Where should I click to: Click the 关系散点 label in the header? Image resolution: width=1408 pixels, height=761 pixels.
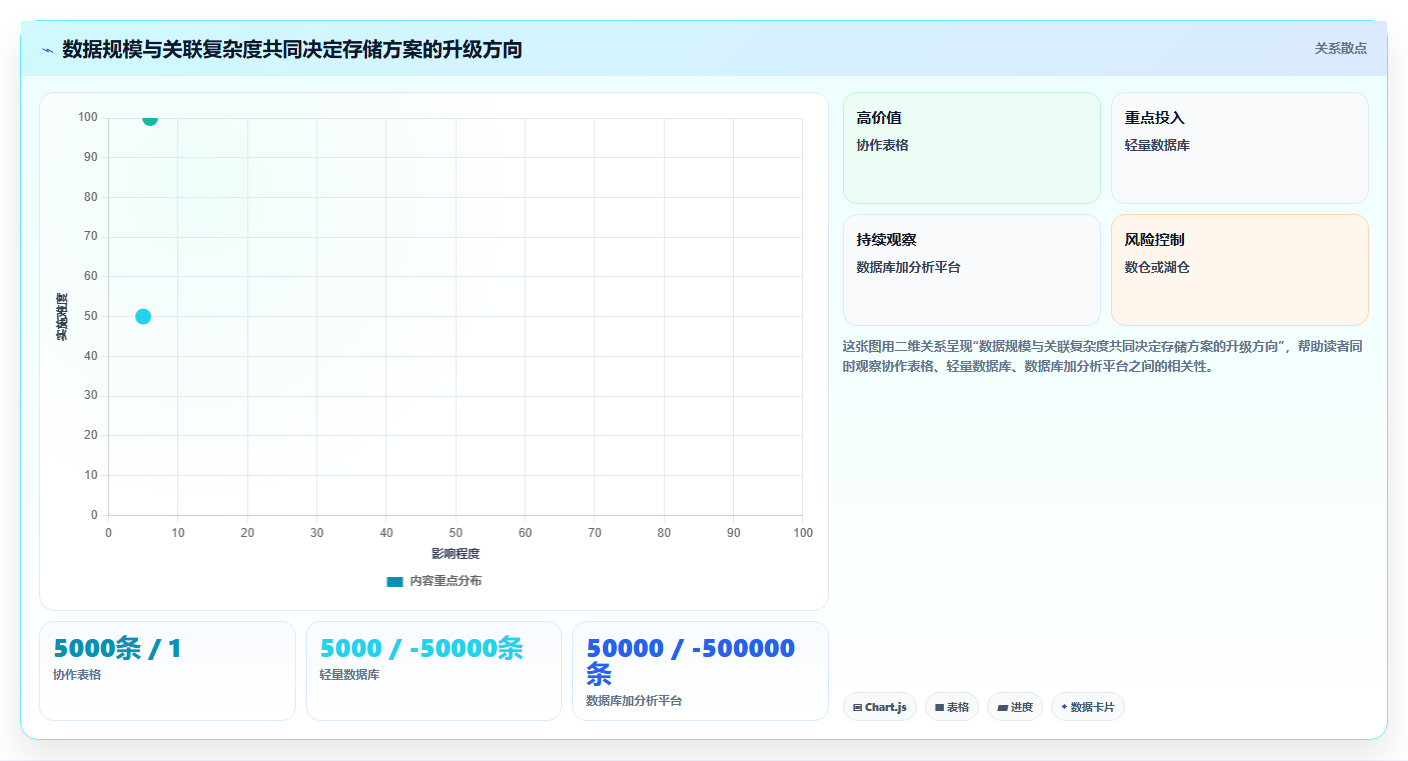(1340, 48)
